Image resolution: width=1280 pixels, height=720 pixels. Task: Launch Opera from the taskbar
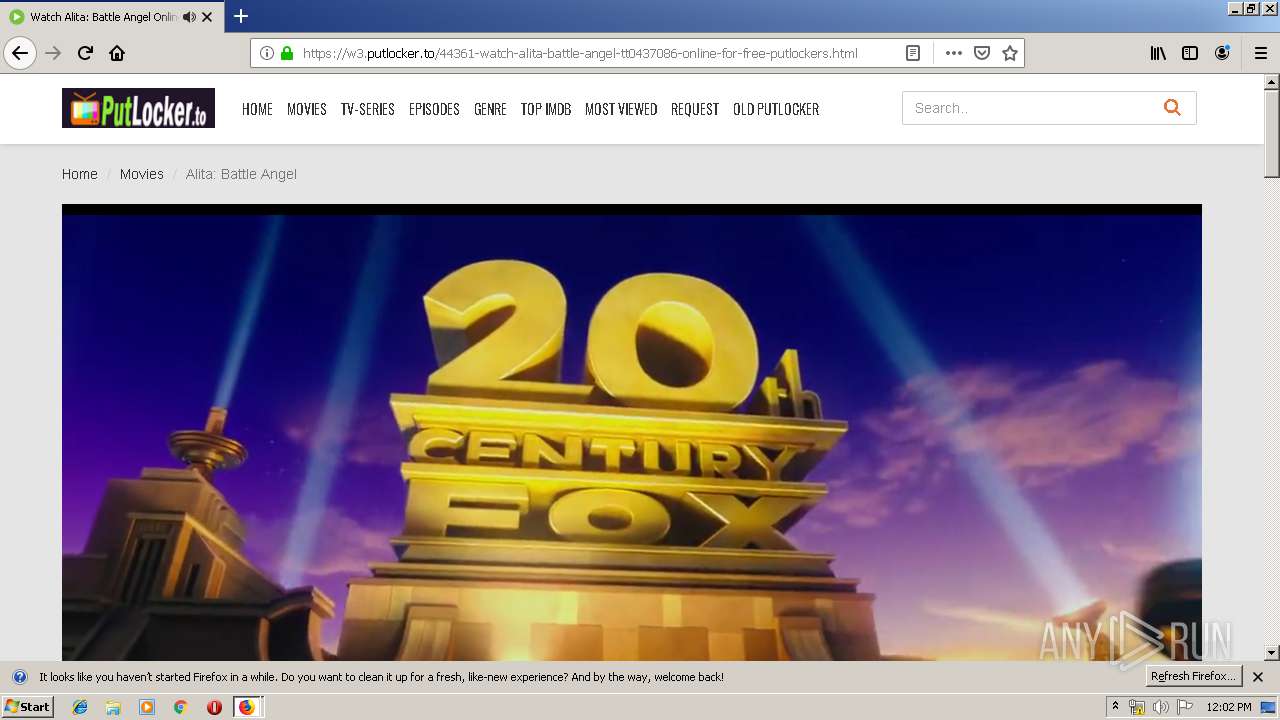pyautogui.click(x=214, y=707)
